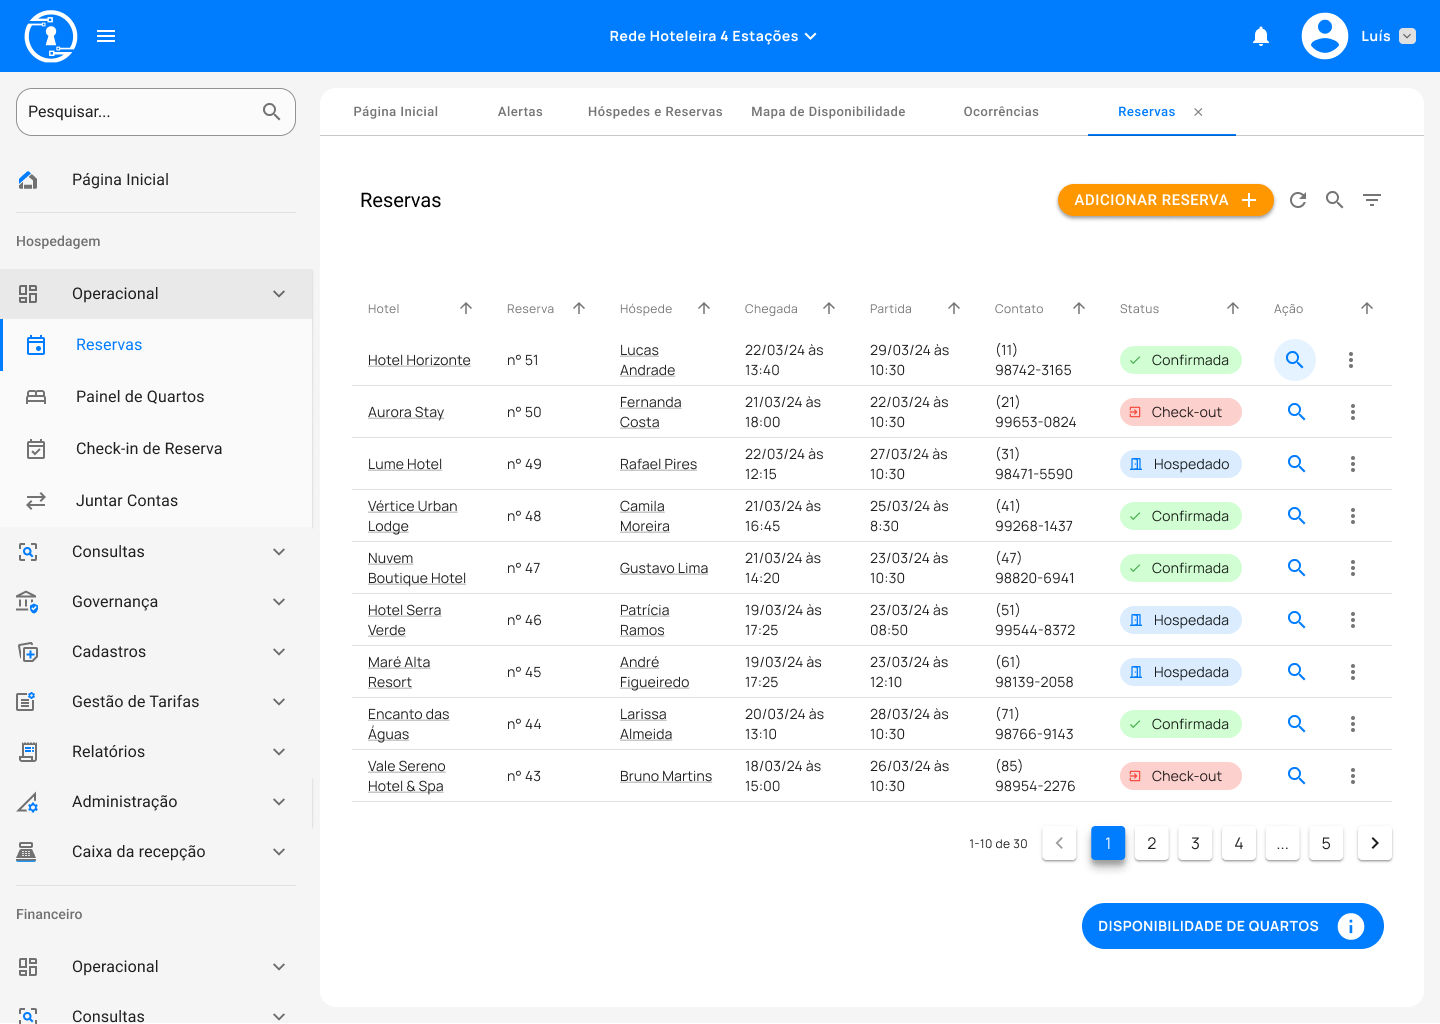Select Painel de Quartos in sidebar
1440x1024 pixels.
click(x=140, y=397)
